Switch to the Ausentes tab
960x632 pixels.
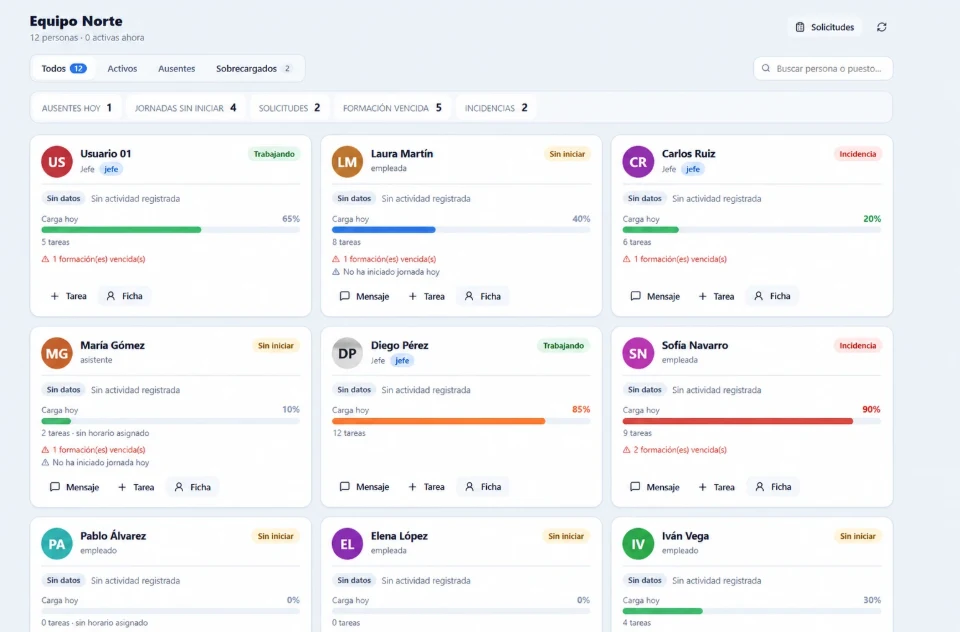pyautogui.click(x=176, y=69)
